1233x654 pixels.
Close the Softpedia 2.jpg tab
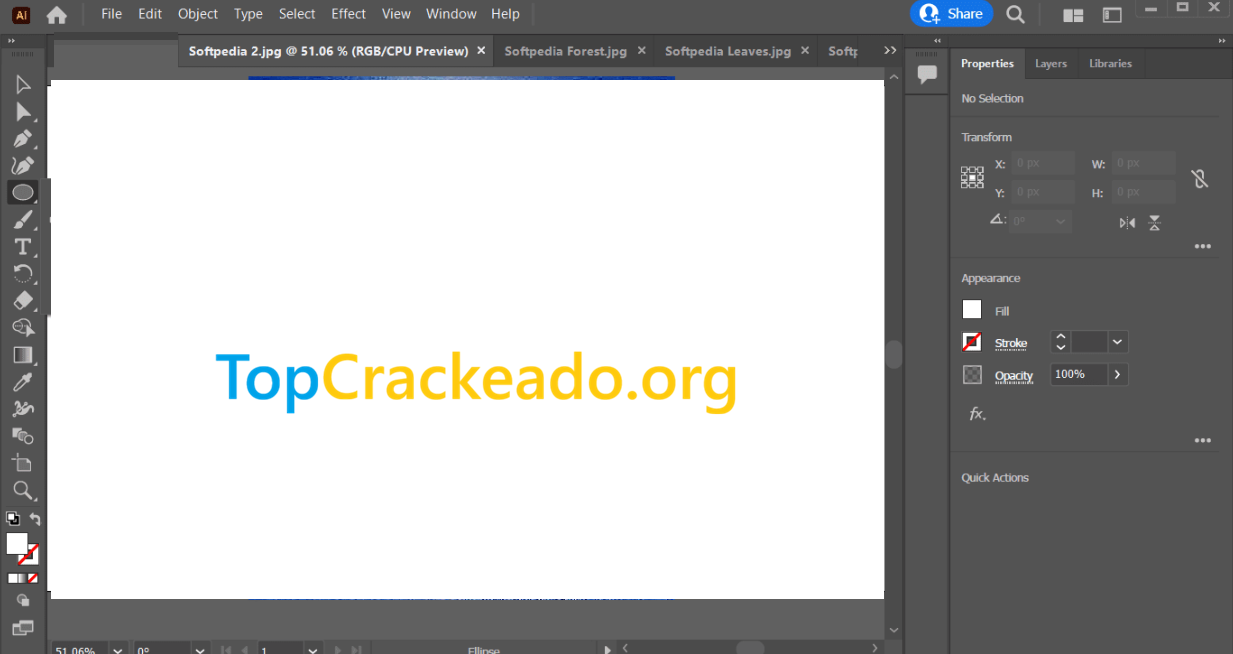tap(481, 50)
